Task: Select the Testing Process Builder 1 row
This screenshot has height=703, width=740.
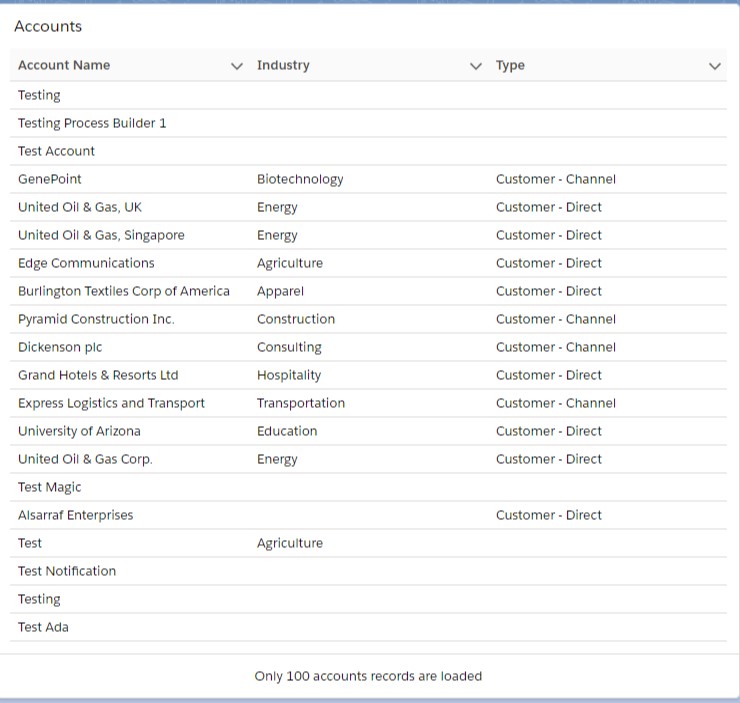Action: click(368, 123)
